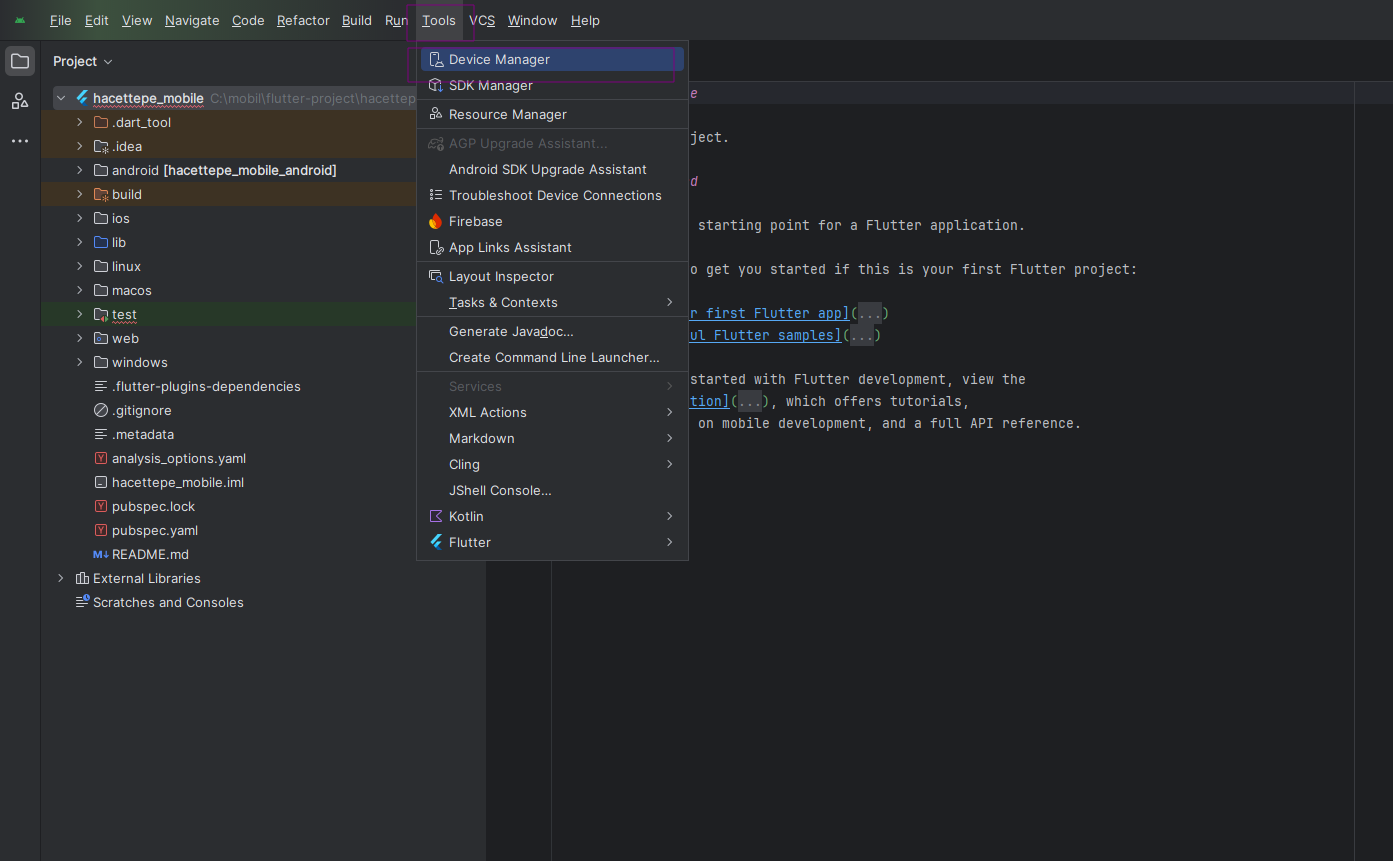
Task: Select Troubleshoot Device Connections from Tools menu
Action: point(555,195)
